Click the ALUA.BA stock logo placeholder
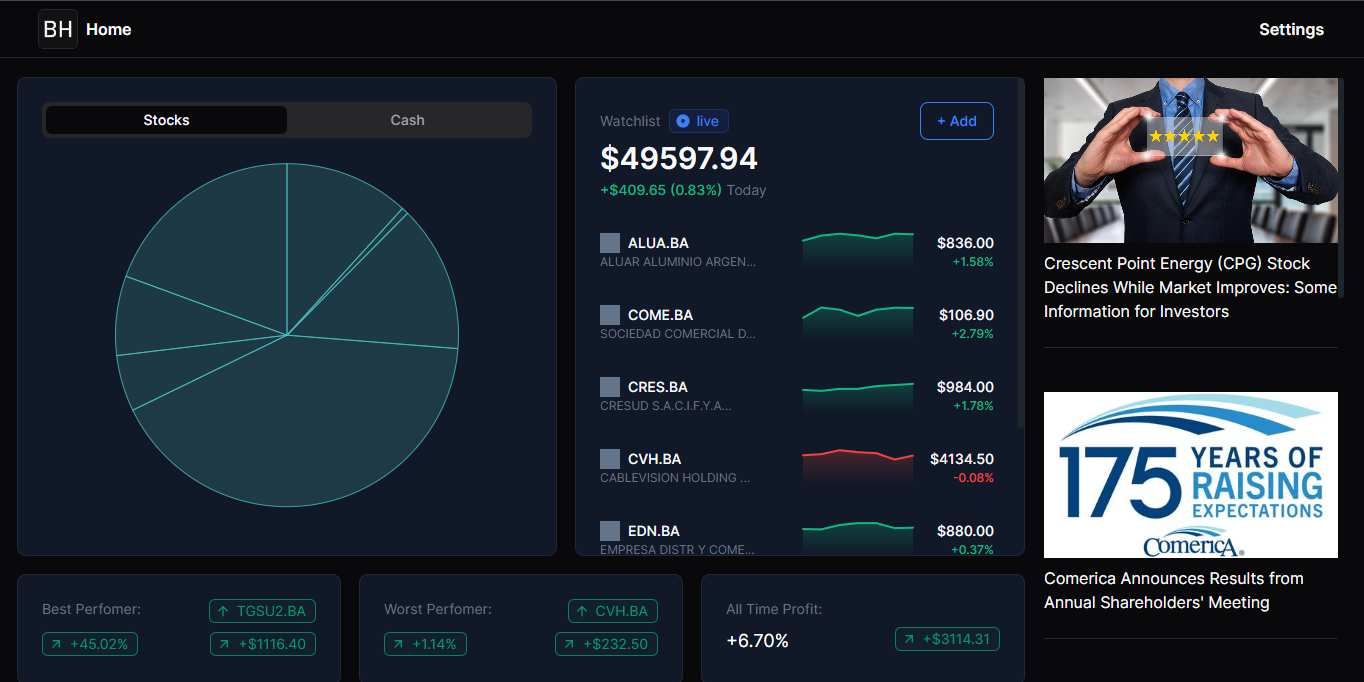The width and height of the screenshot is (1364, 682). click(x=610, y=243)
